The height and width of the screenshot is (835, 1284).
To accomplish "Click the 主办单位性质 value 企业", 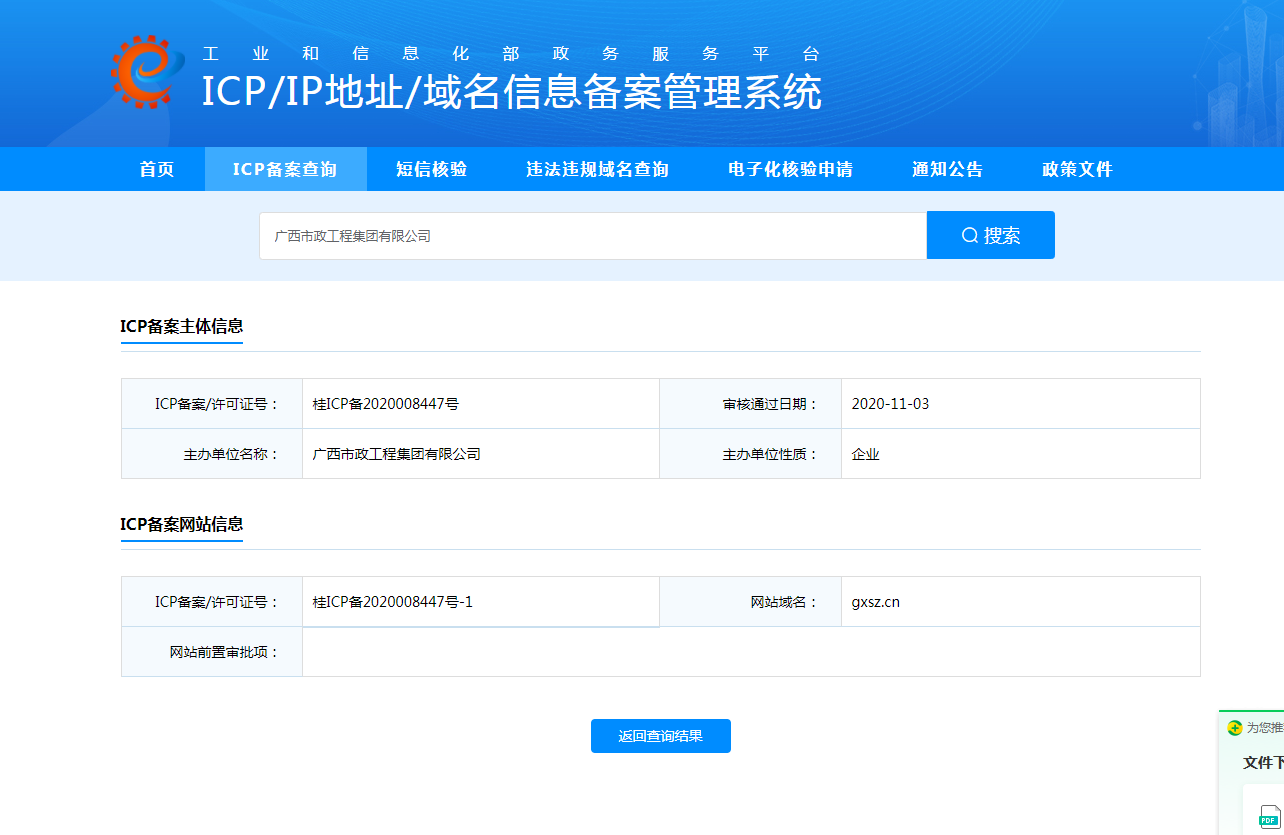I will pos(865,453).
